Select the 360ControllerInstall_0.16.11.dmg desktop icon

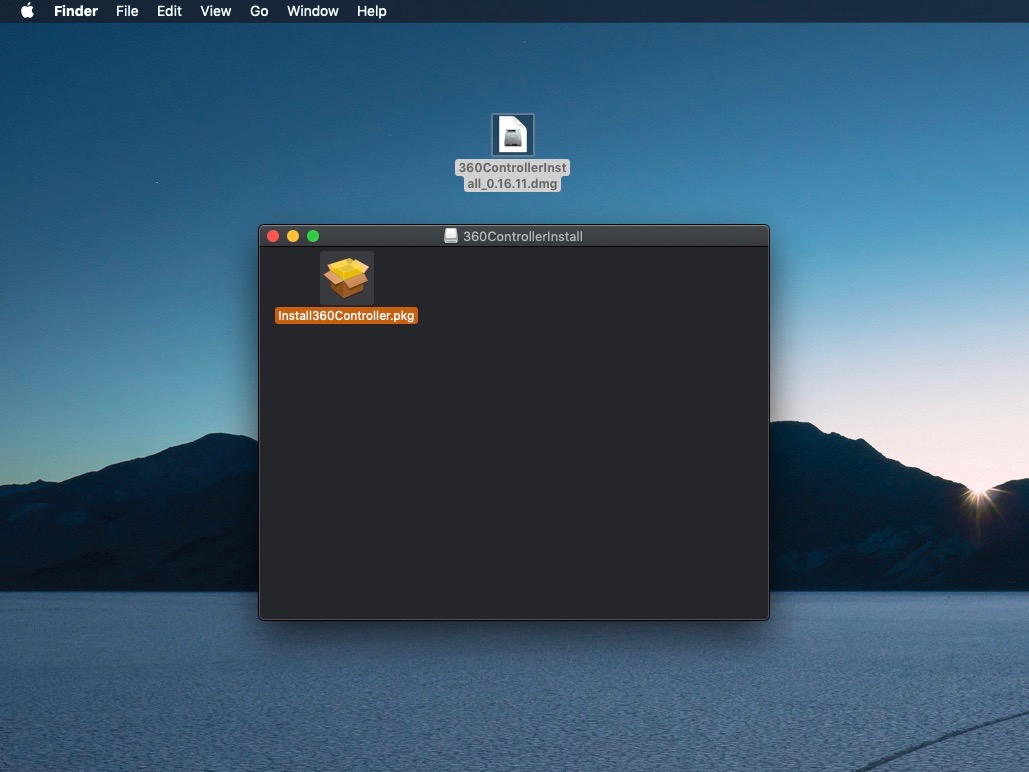[x=512, y=133]
